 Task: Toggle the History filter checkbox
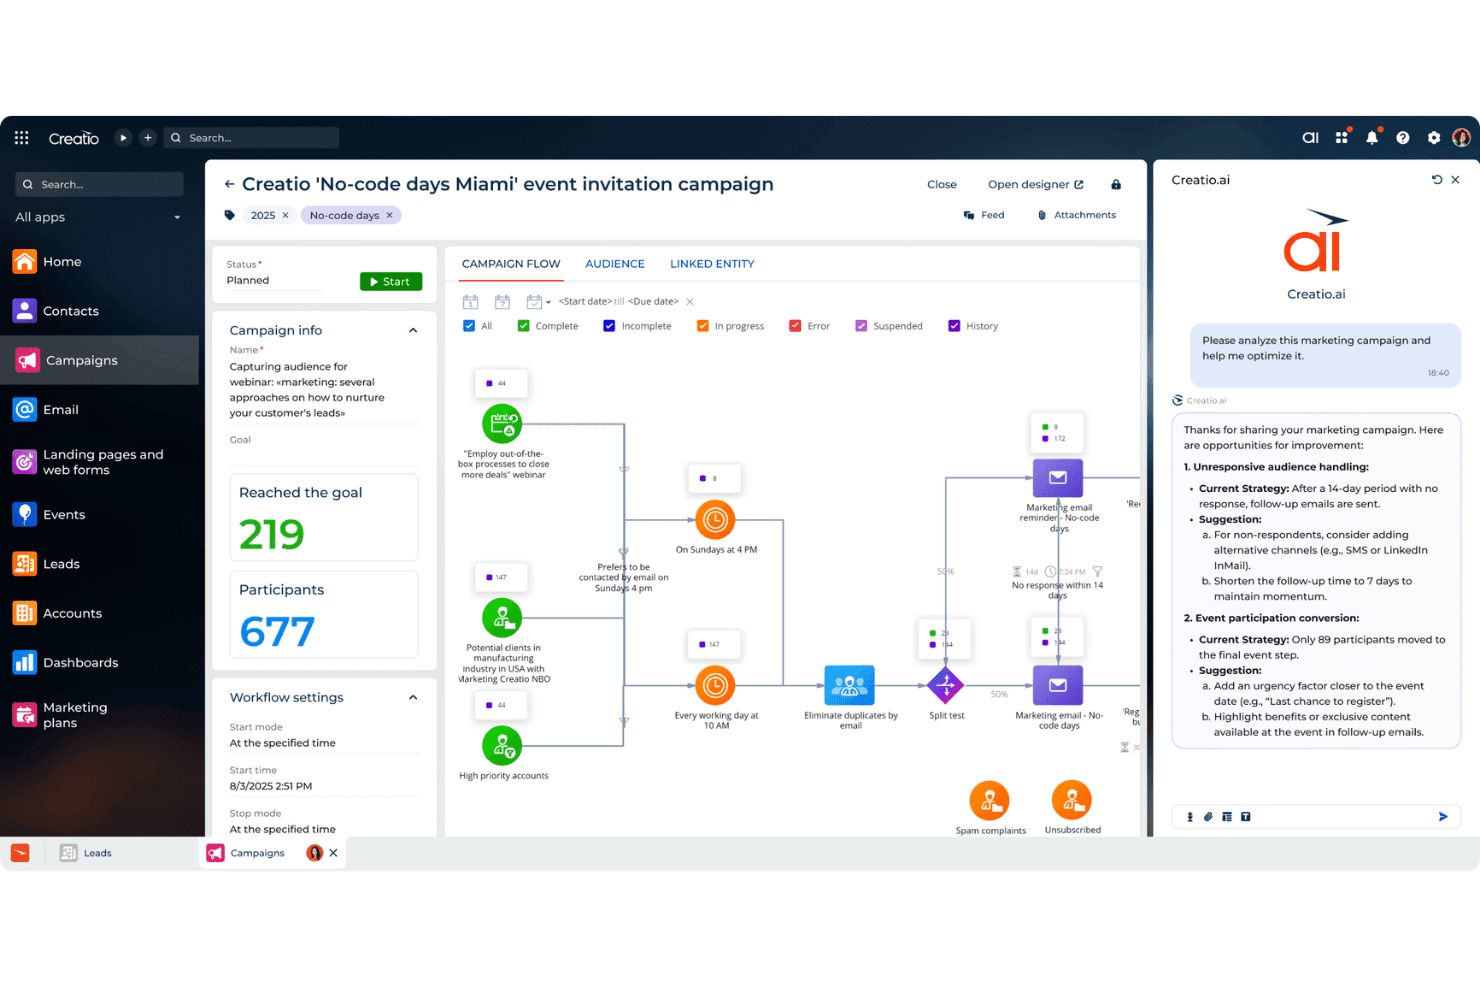954,326
